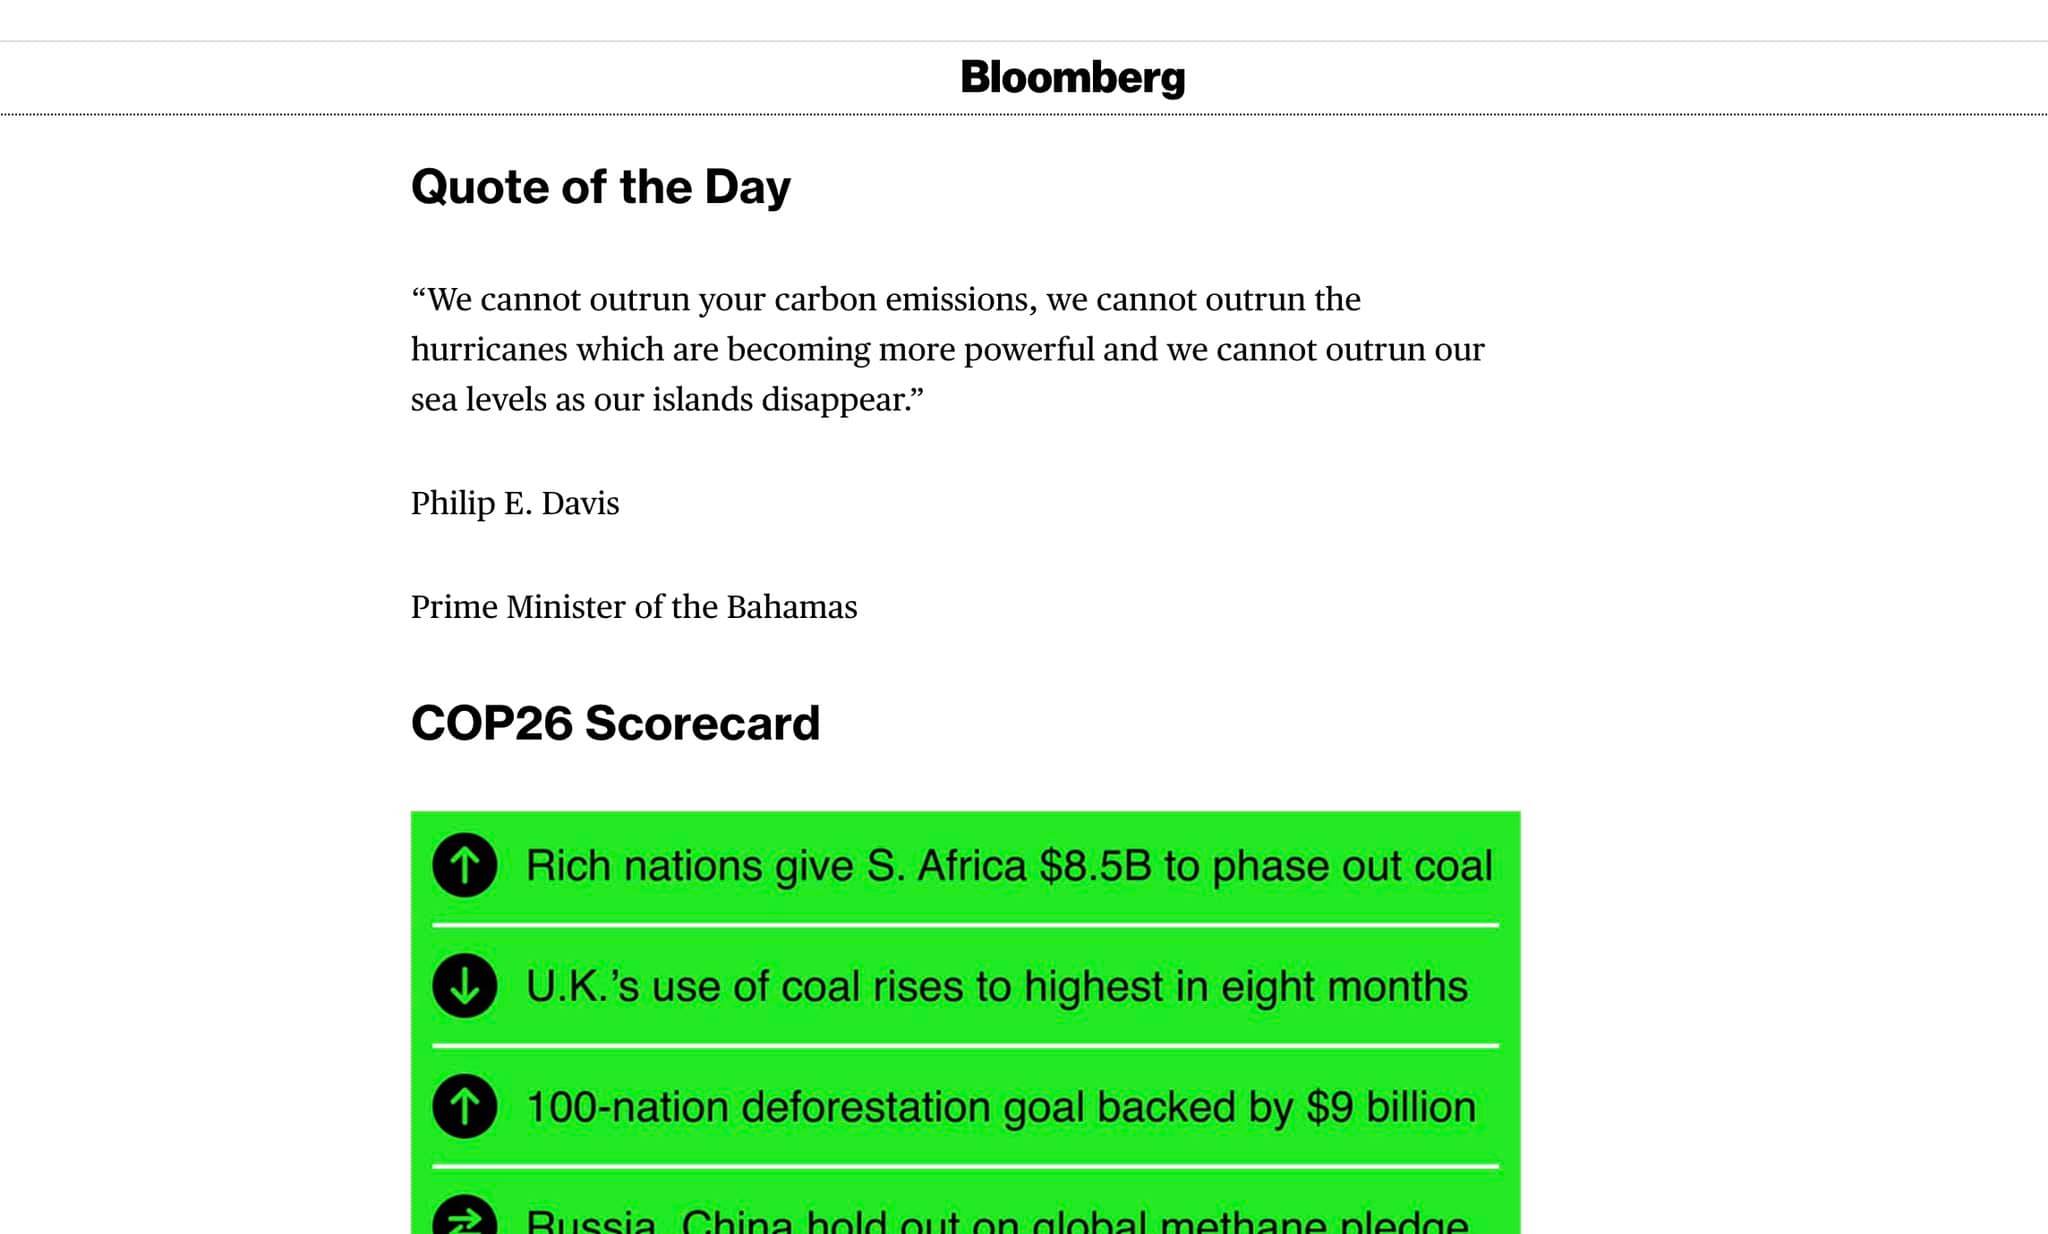Click the Prime Minister of the Bahamas line
This screenshot has height=1234, width=2048.
pyautogui.click(x=634, y=607)
